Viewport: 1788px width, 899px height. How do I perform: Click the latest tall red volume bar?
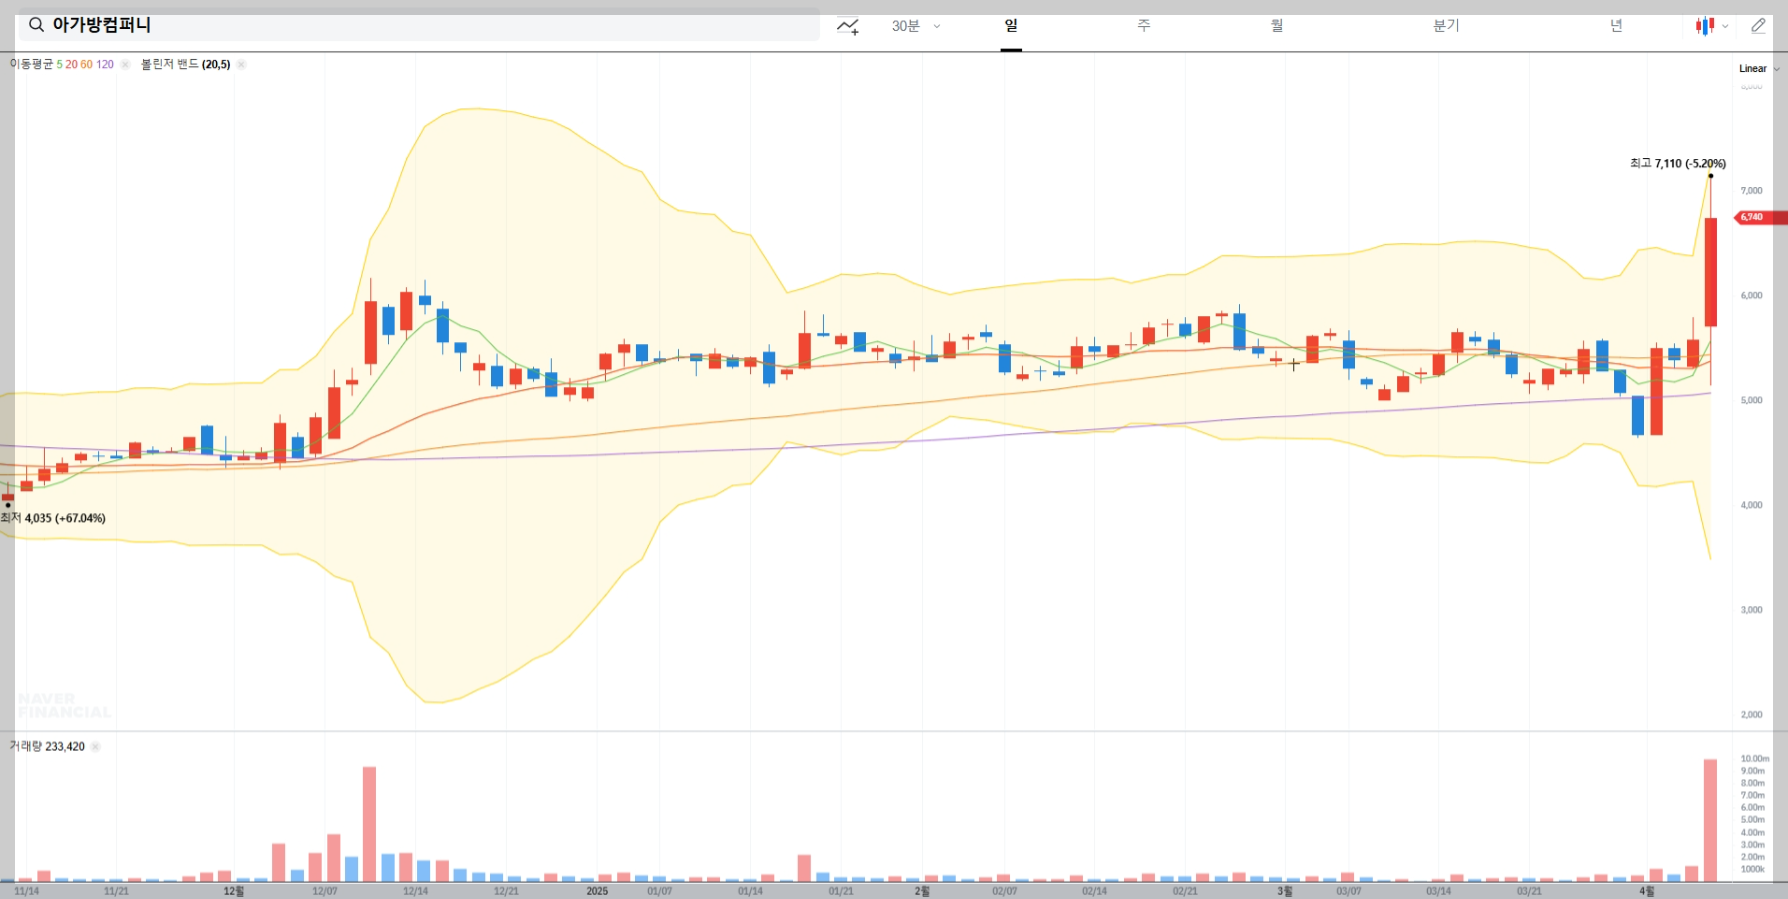[x=1711, y=820]
